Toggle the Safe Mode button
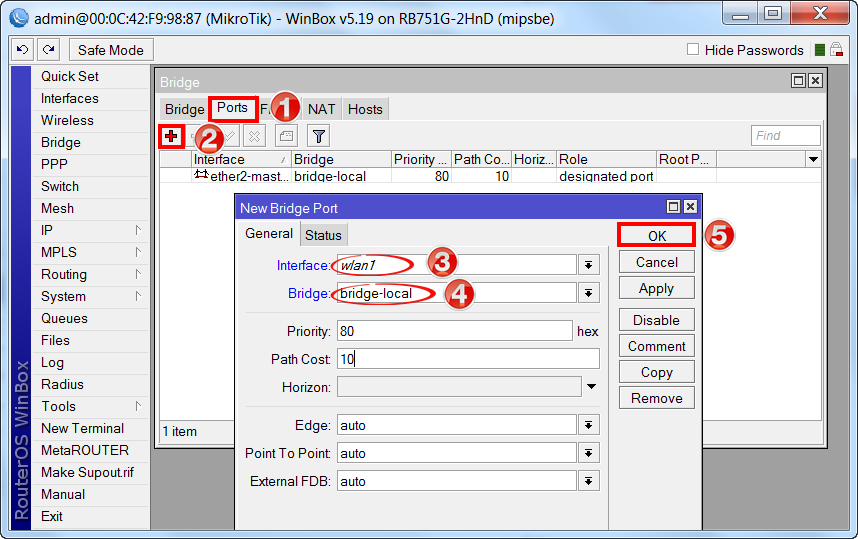This screenshot has height=539, width=858. click(x=110, y=50)
